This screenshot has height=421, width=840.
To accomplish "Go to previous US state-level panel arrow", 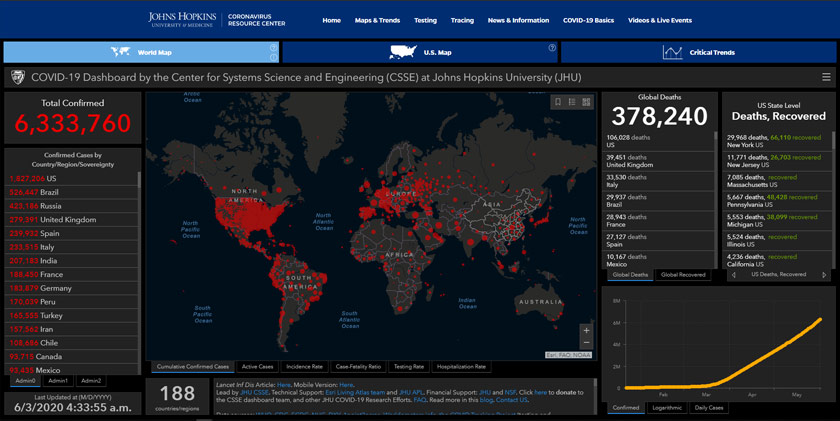I will pyautogui.click(x=733, y=275).
